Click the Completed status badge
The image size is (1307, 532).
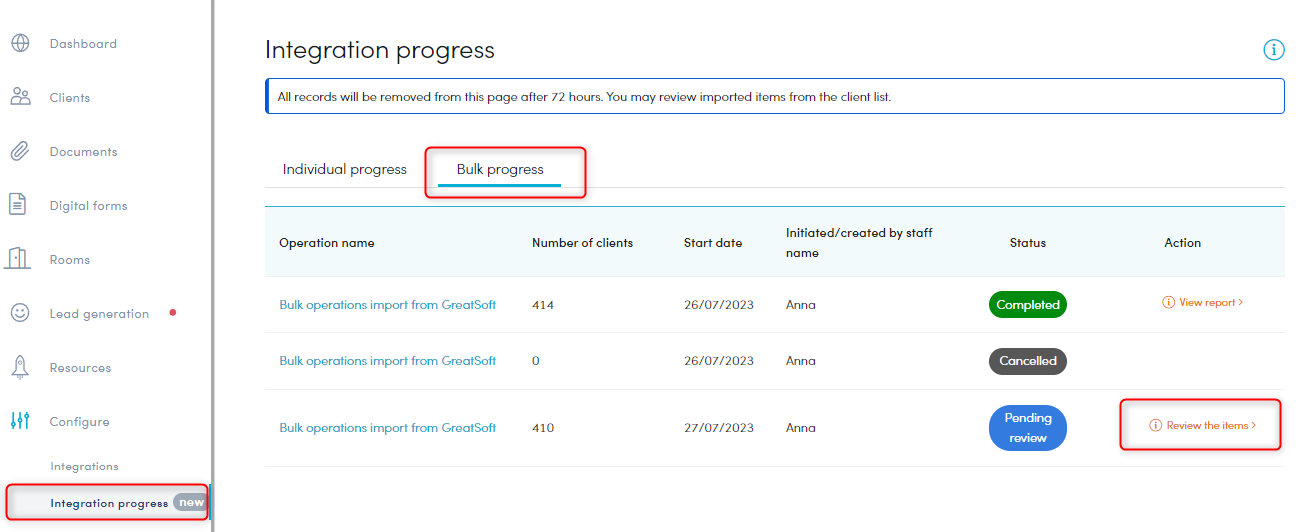pos(1028,305)
